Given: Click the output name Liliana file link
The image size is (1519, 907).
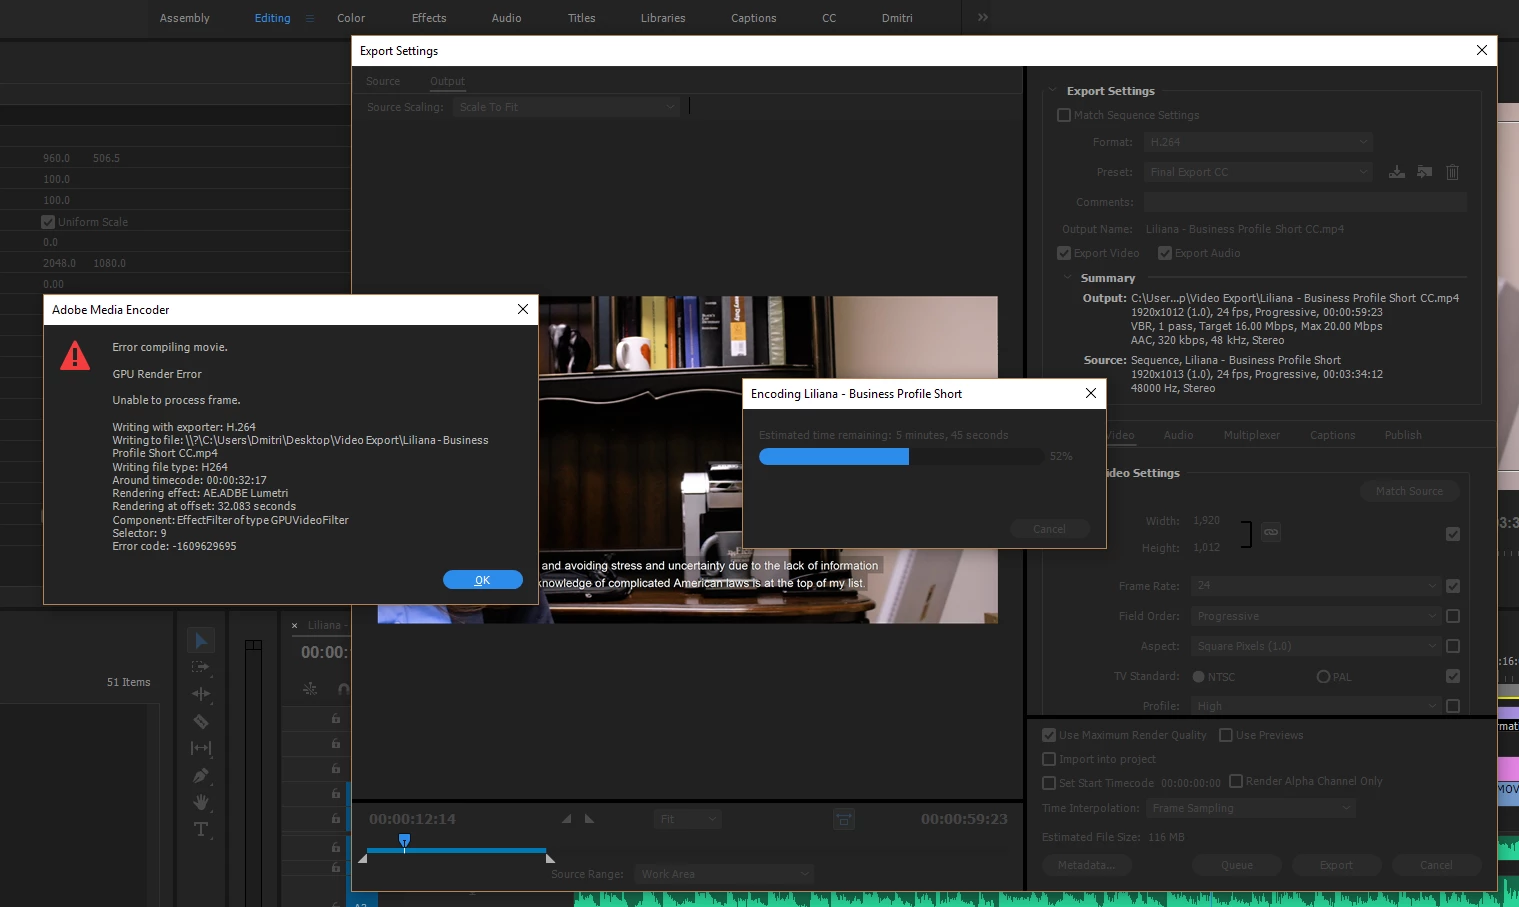Looking at the screenshot, I should point(1245,229).
